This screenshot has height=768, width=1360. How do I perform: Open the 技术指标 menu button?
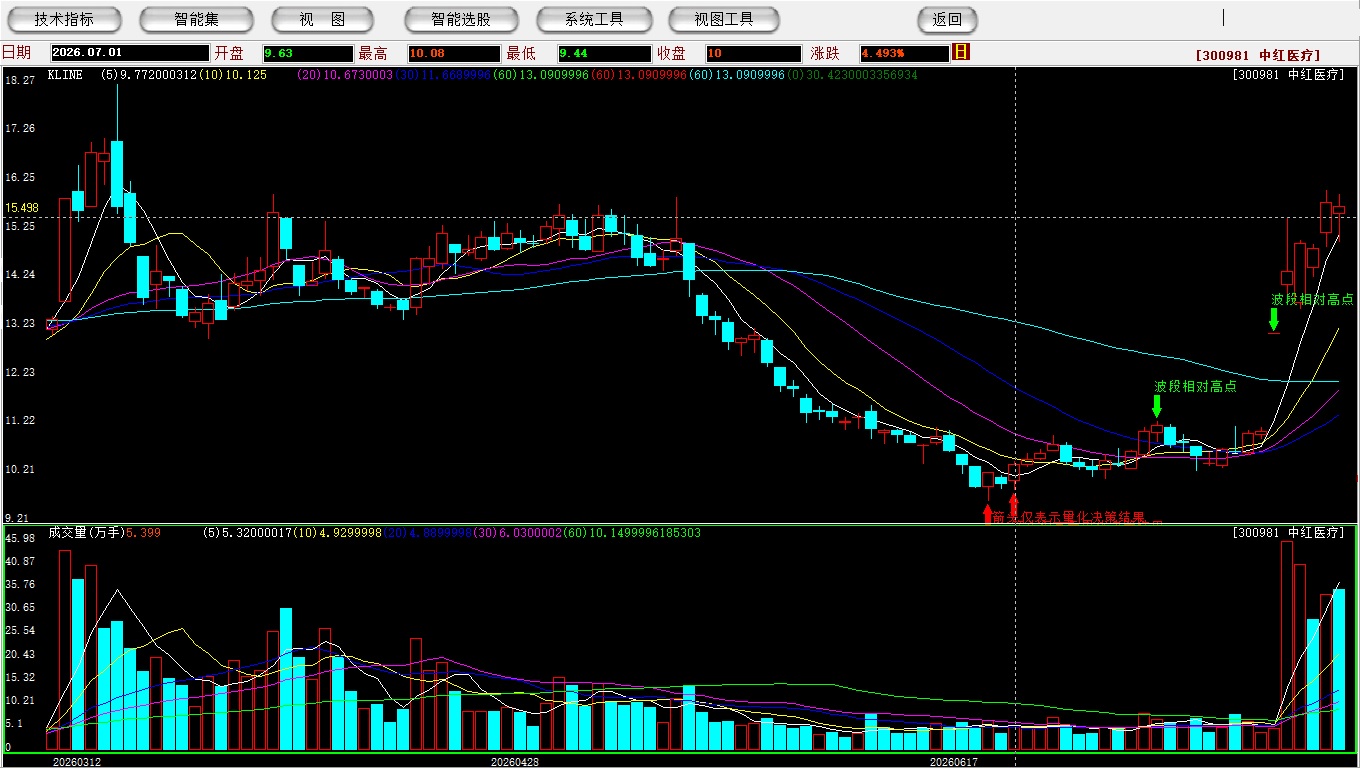(64, 20)
